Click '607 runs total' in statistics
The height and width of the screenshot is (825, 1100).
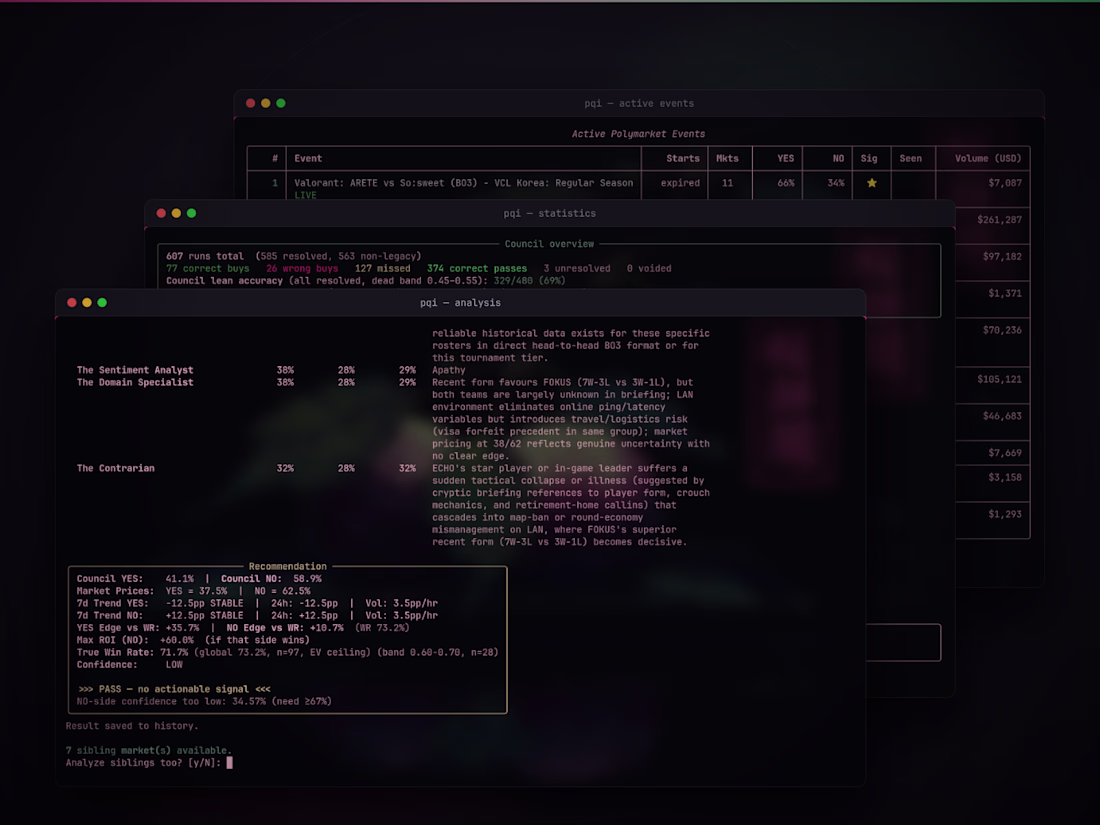click(x=205, y=256)
